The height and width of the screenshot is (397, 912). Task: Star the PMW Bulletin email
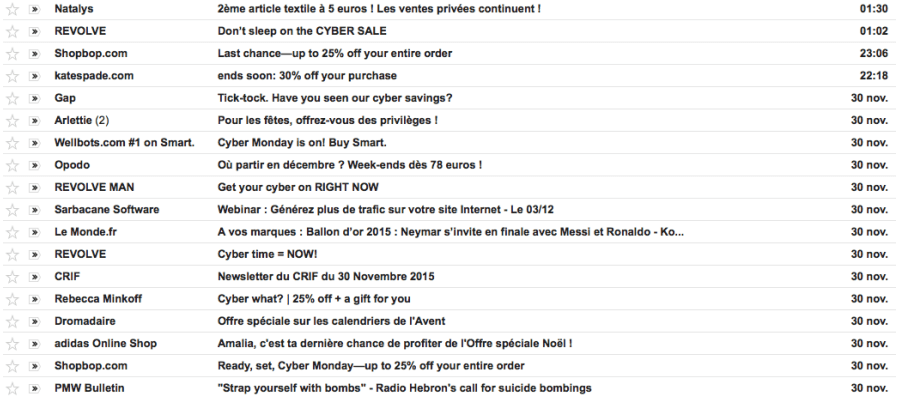(x=12, y=388)
